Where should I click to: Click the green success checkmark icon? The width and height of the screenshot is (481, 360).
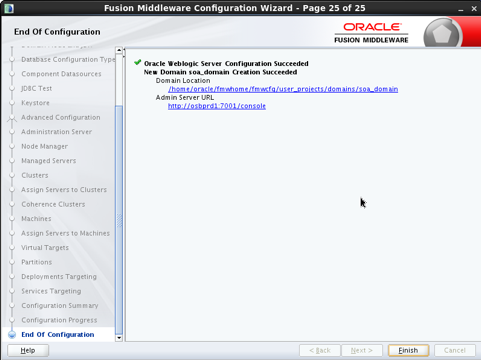pos(137,62)
